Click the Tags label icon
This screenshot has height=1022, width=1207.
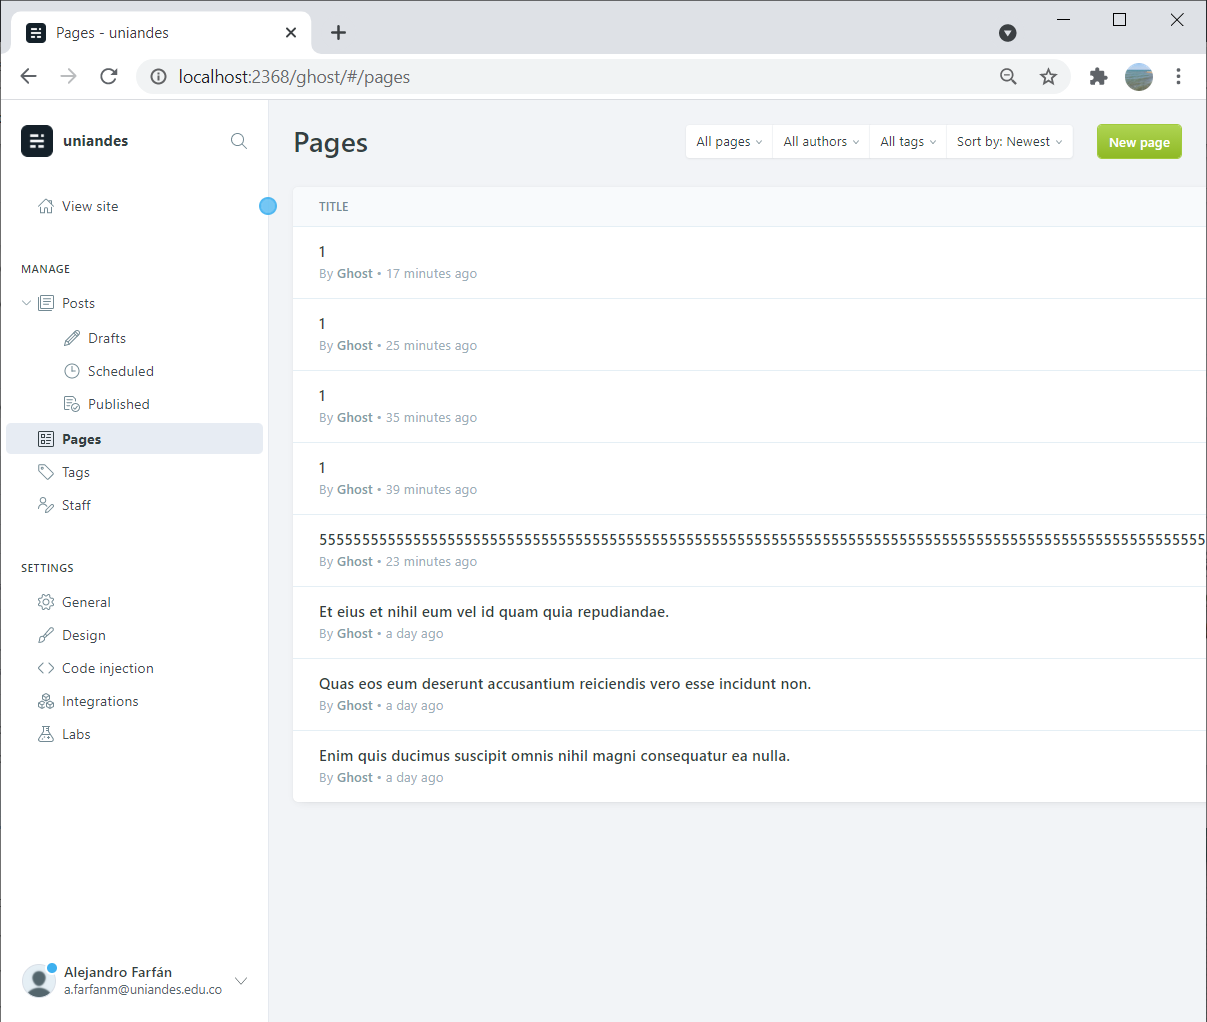point(46,472)
